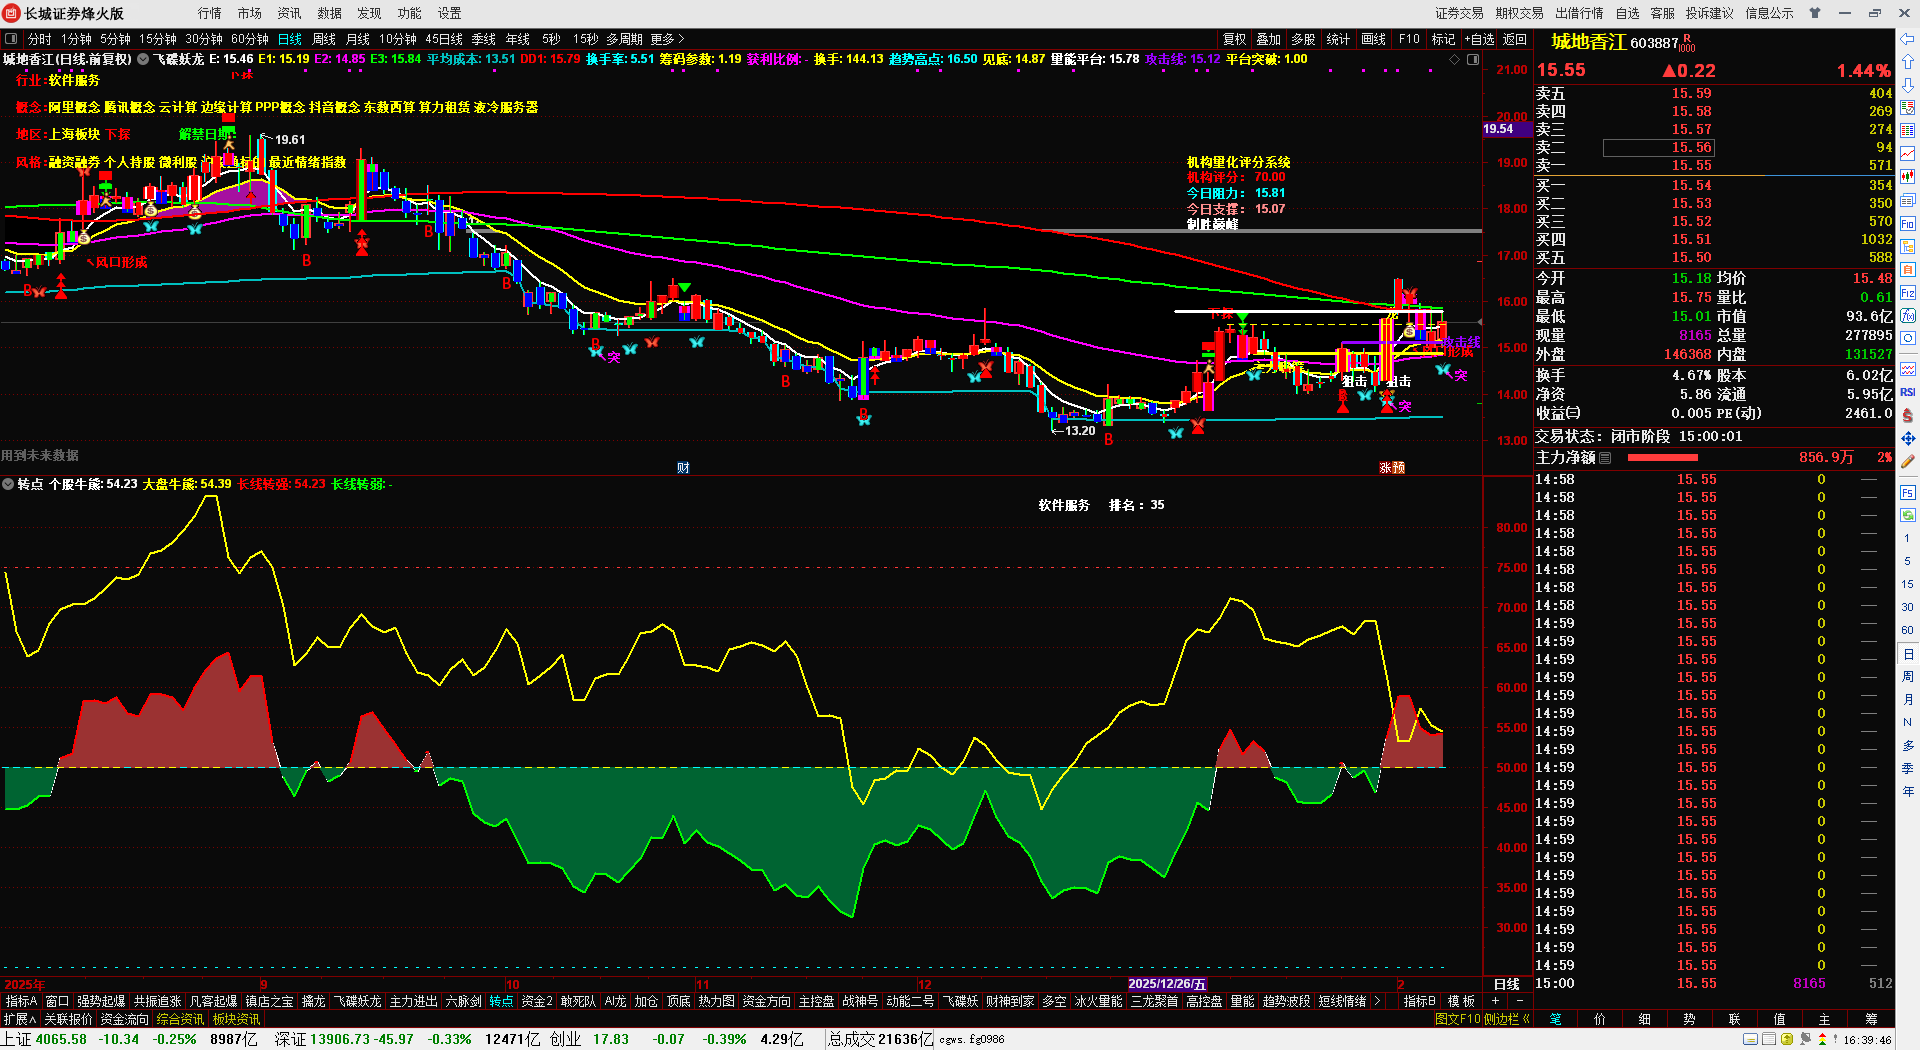Image resolution: width=1920 pixels, height=1050 pixels.
Task: Click the back arrow icon in right sidebar
Action: click(1908, 39)
